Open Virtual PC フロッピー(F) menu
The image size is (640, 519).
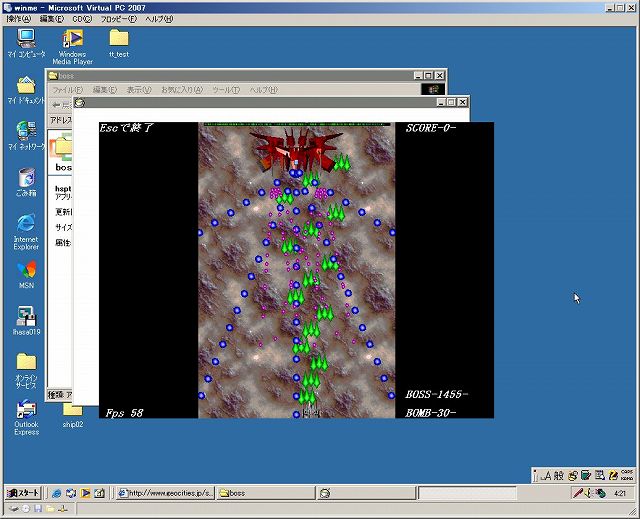[x=119, y=19]
